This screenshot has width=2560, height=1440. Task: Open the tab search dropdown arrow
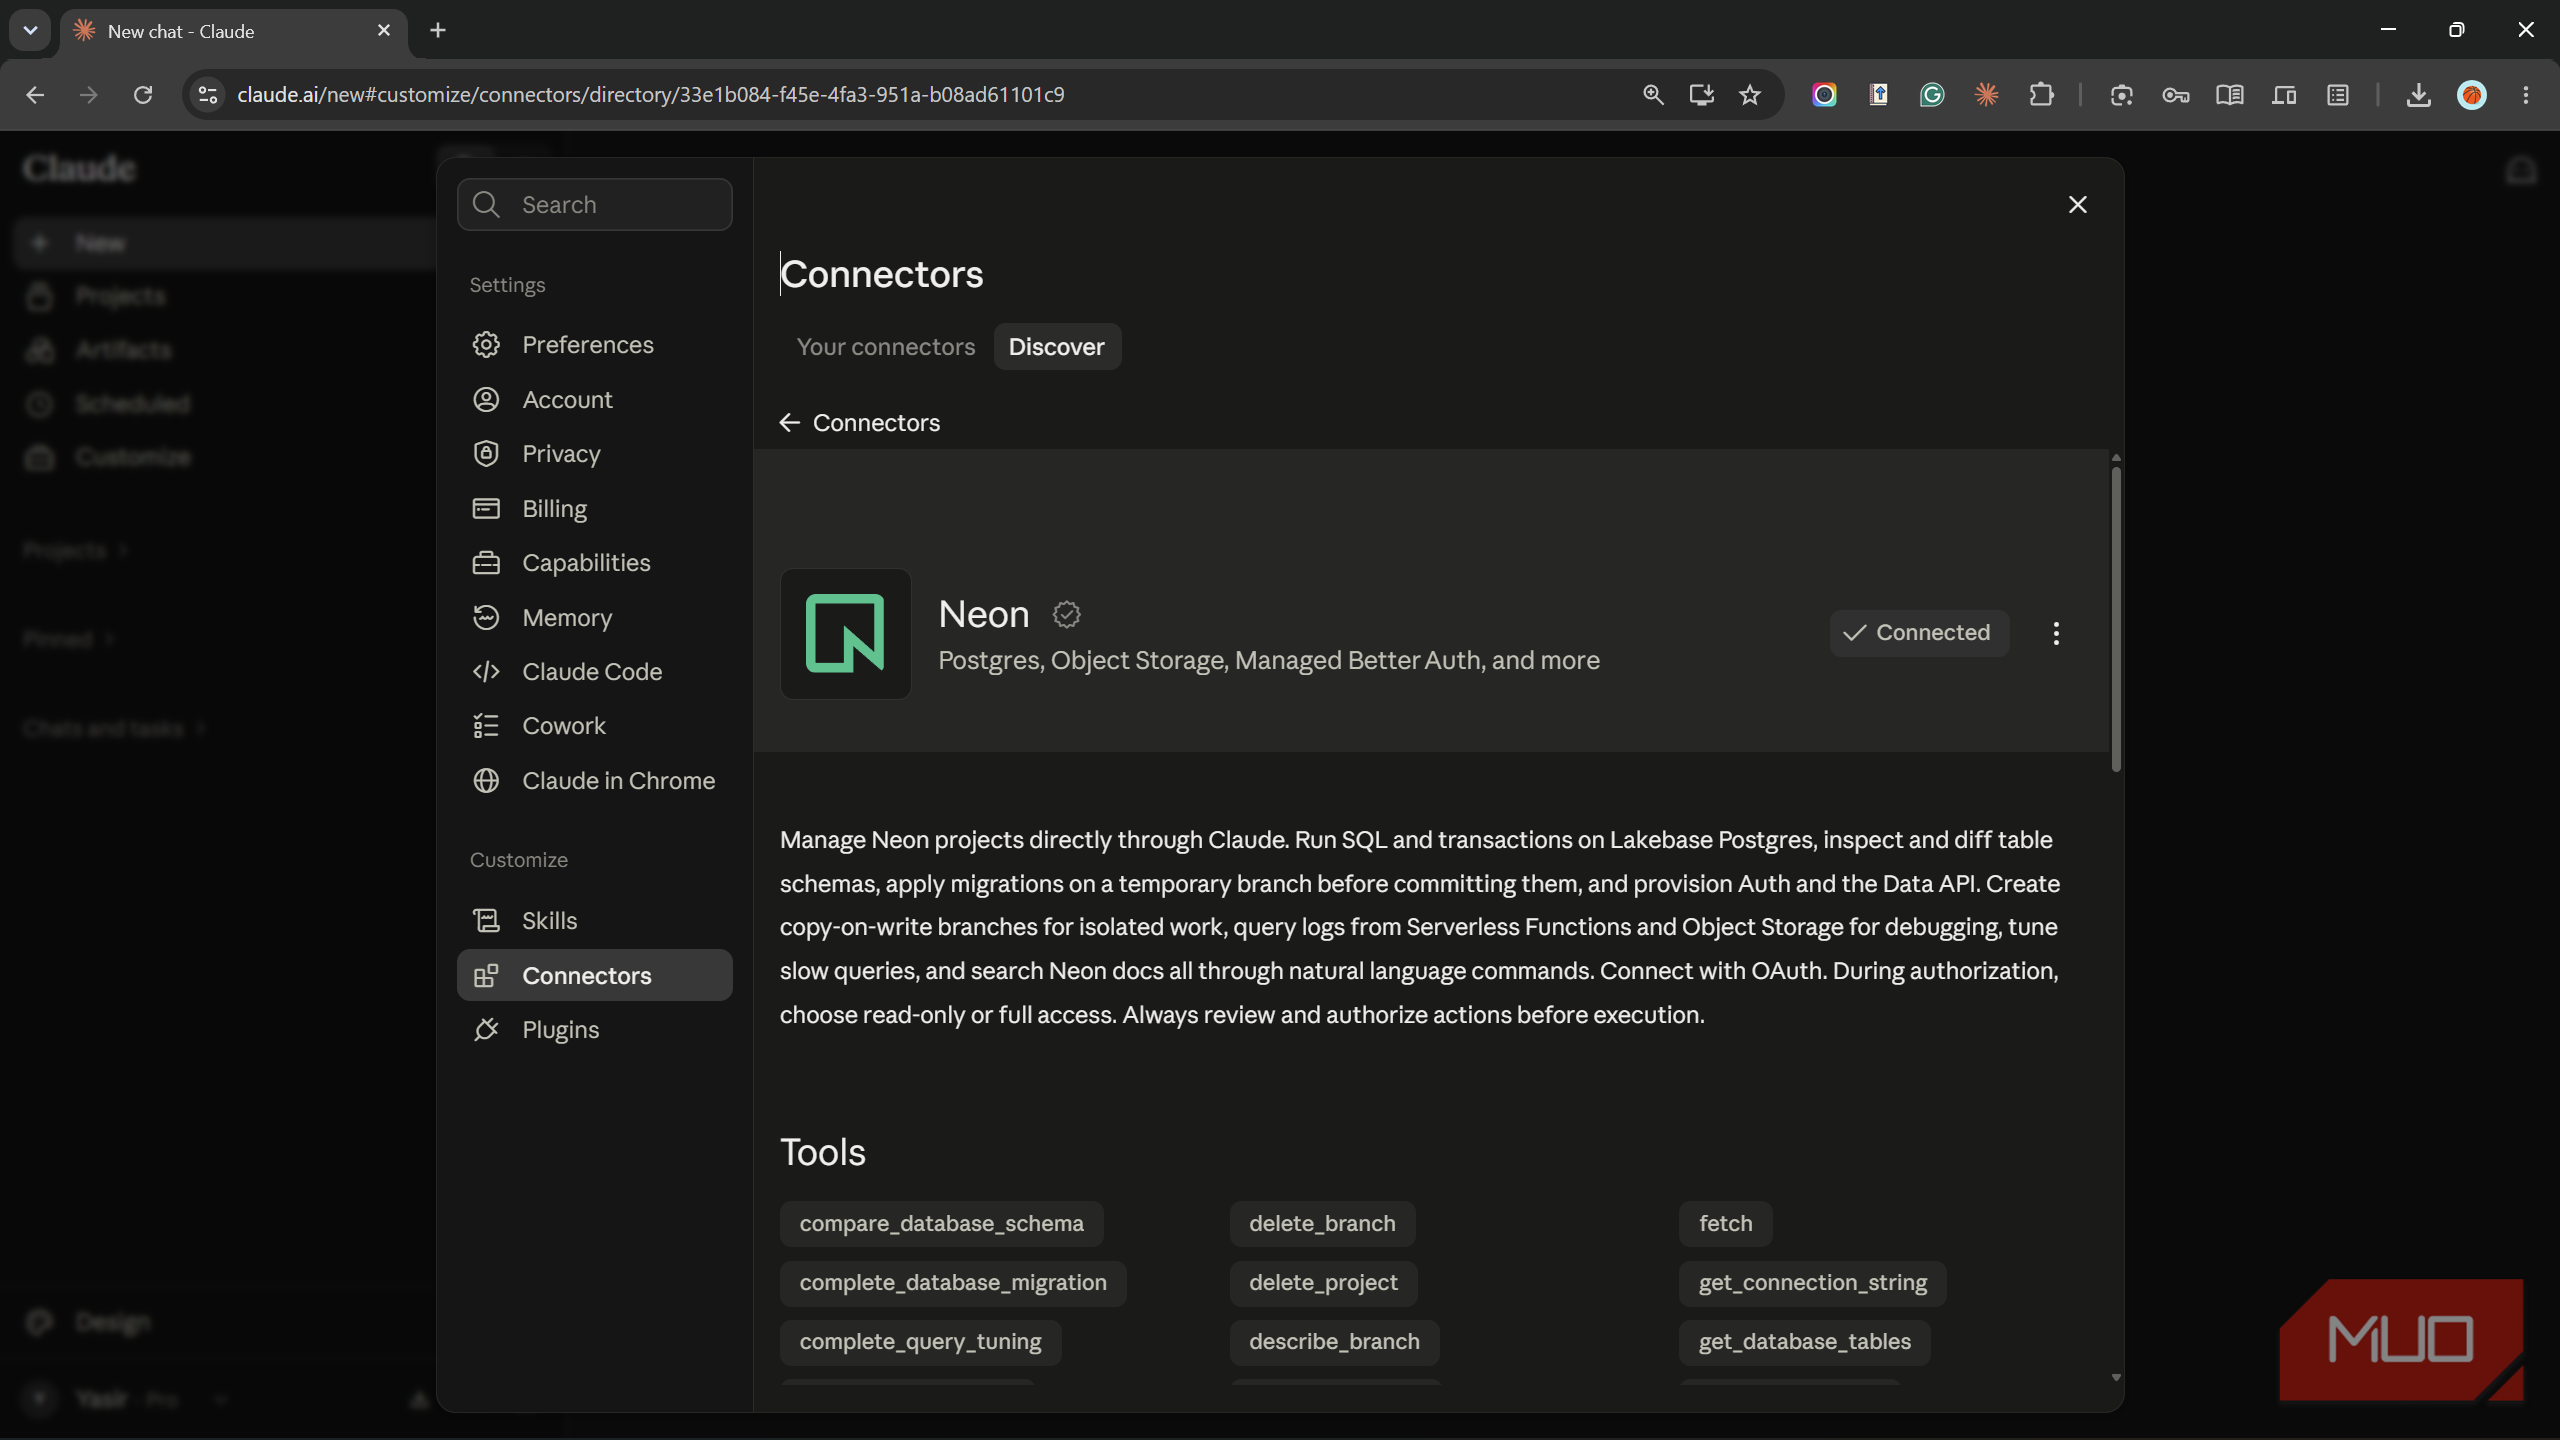(x=30, y=30)
